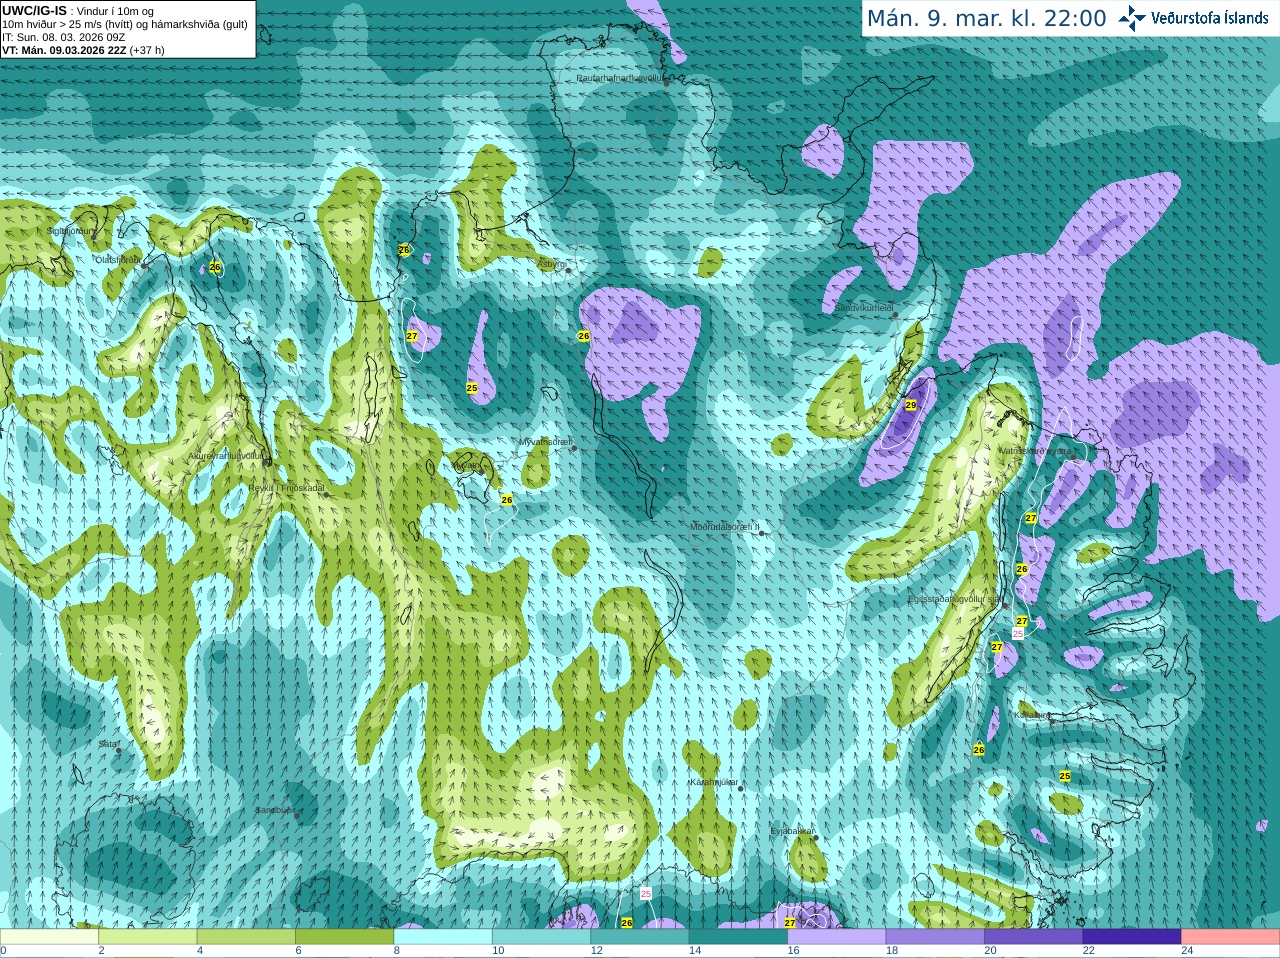Click the Veðurstofa Íslands logo icon
Screen dimensions: 1280x958
point(1132,17)
